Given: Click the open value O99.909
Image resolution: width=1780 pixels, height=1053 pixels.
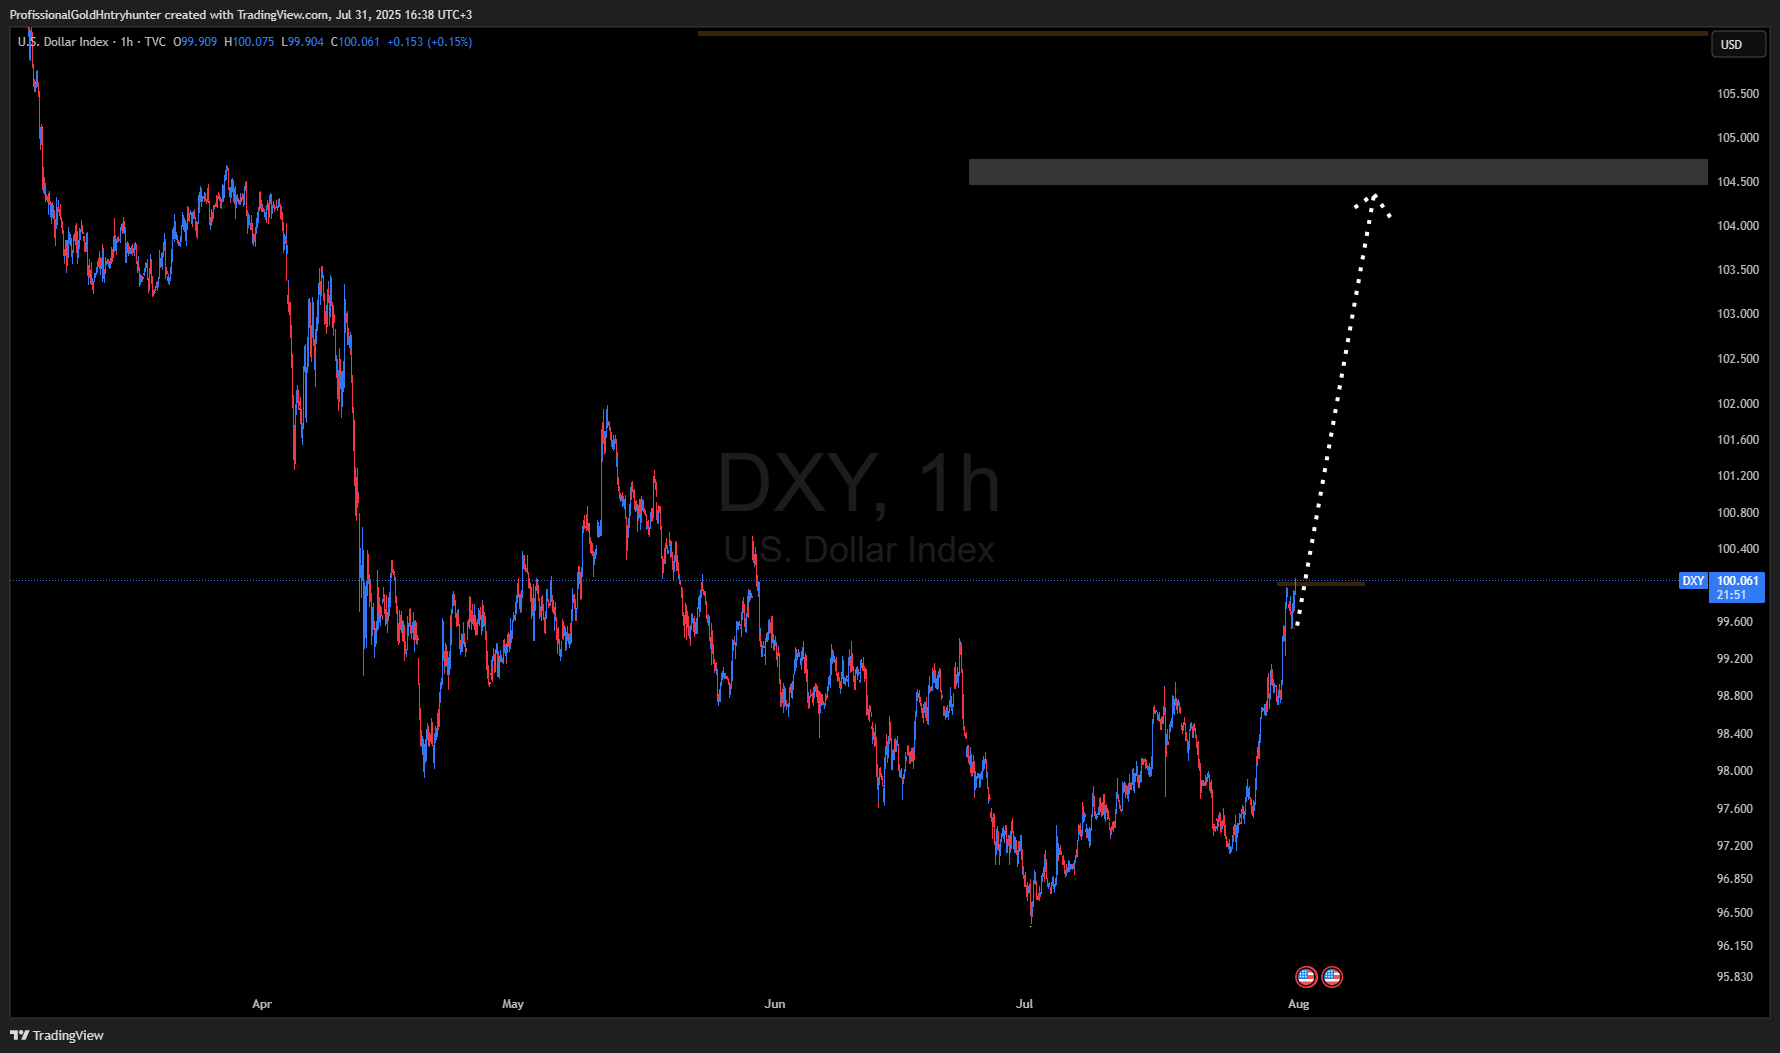Looking at the screenshot, I should pos(195,42).
